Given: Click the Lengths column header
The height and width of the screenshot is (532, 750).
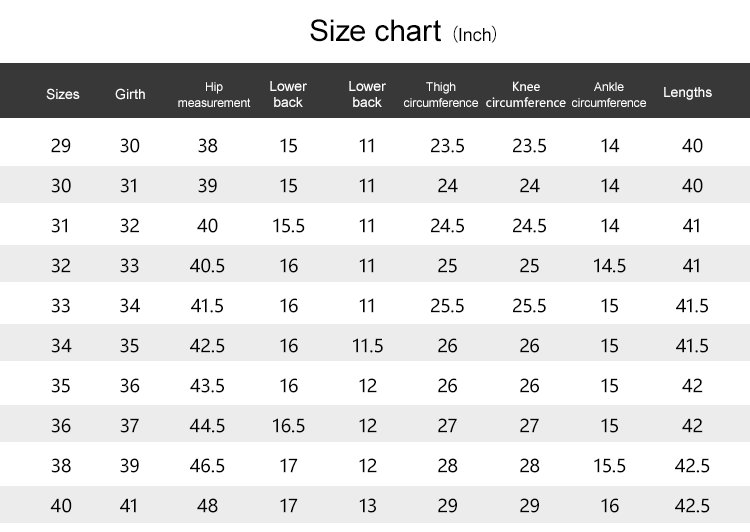Looking at the screenshot, I should (x=688, y=93).
